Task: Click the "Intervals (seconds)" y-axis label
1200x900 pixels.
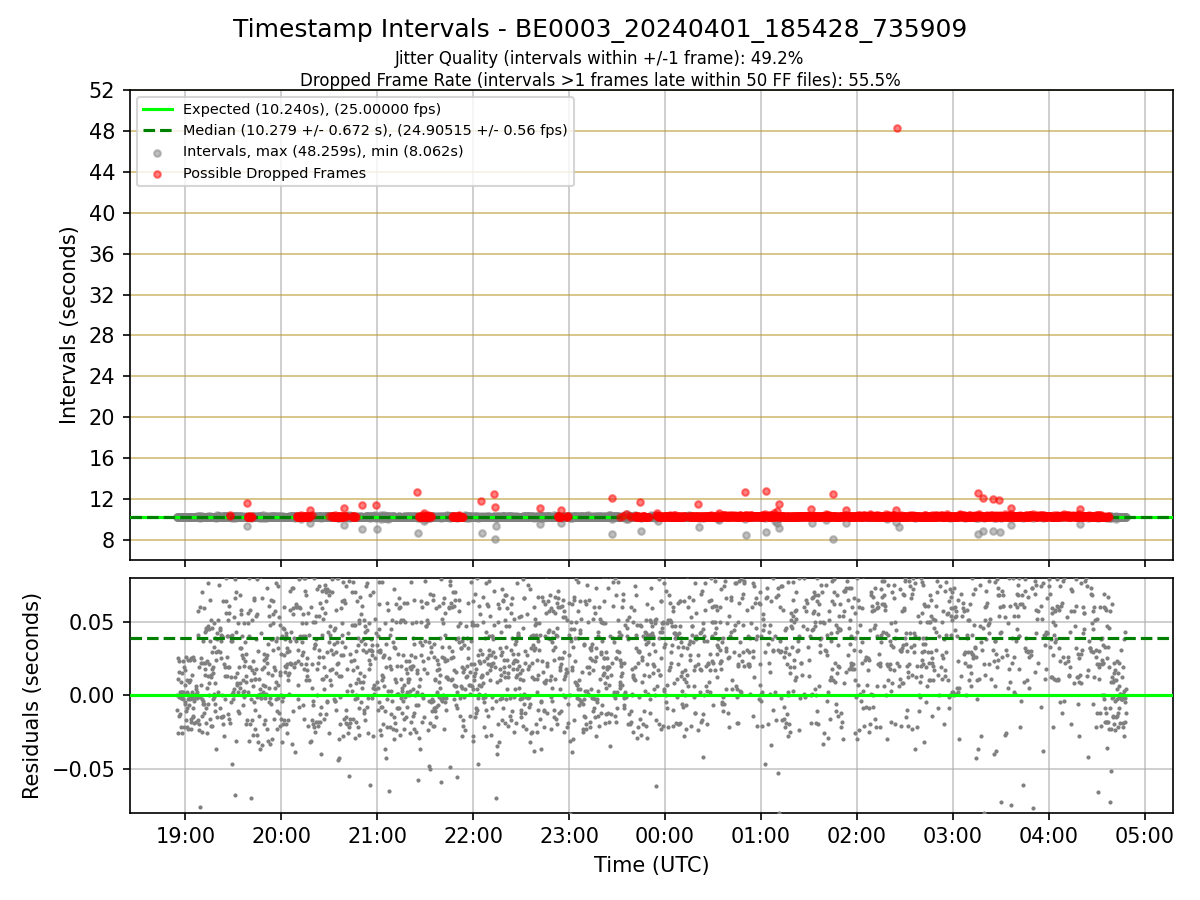Action: 69,325
